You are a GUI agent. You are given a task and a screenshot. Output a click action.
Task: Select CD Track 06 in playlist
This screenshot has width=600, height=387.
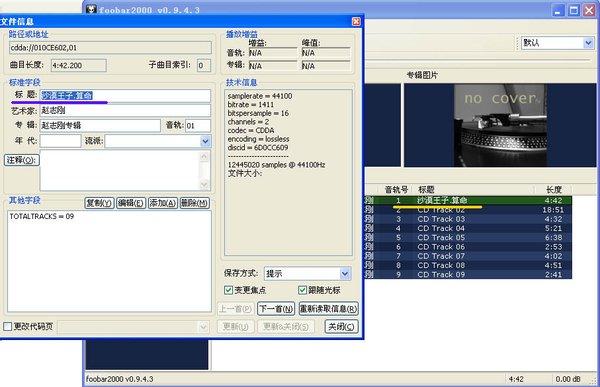[x=468, y=247]
